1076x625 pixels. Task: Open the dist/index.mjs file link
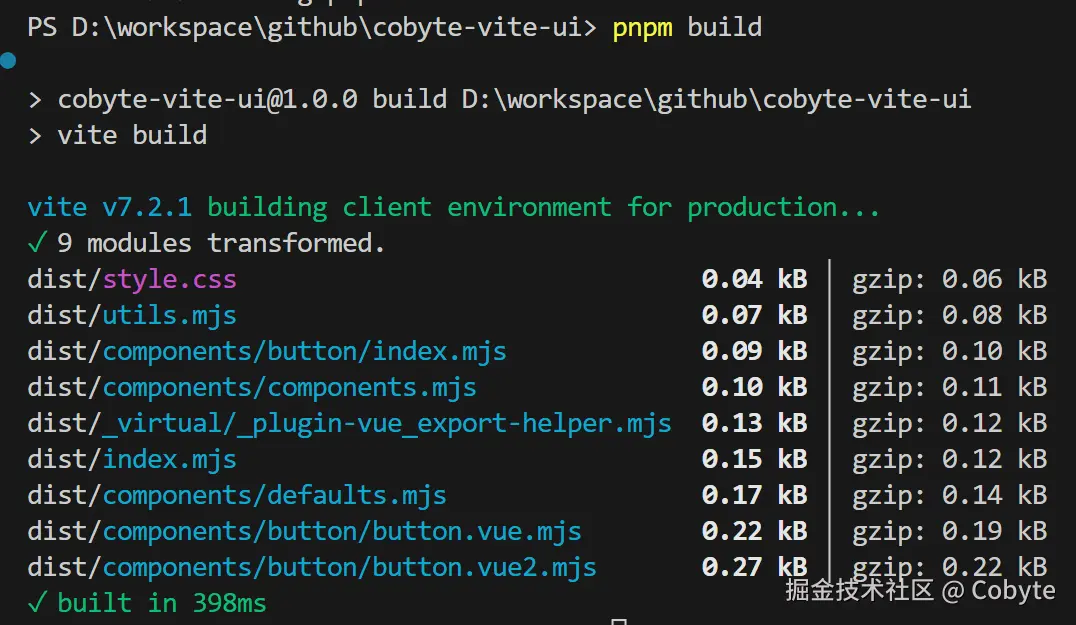click(x=169, y=459)
